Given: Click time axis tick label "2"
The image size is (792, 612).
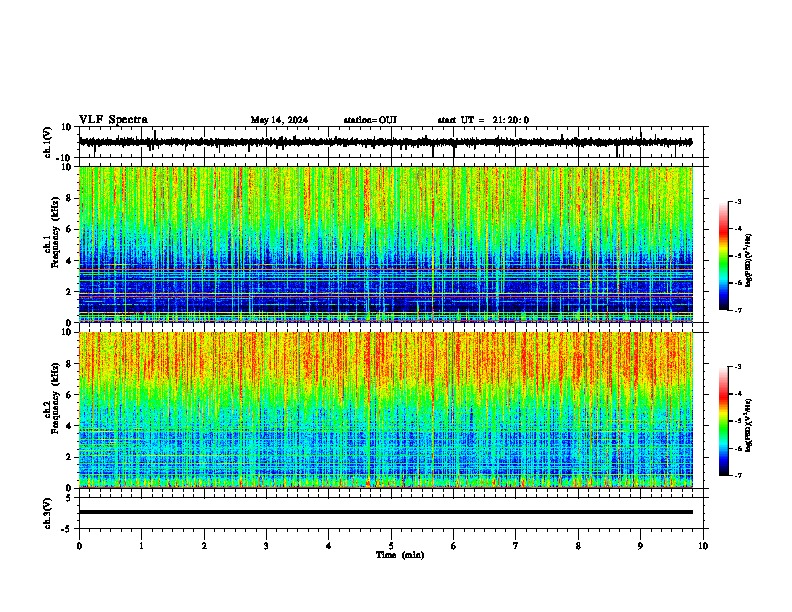Looking at the screenshot, I should pos(204,546).
